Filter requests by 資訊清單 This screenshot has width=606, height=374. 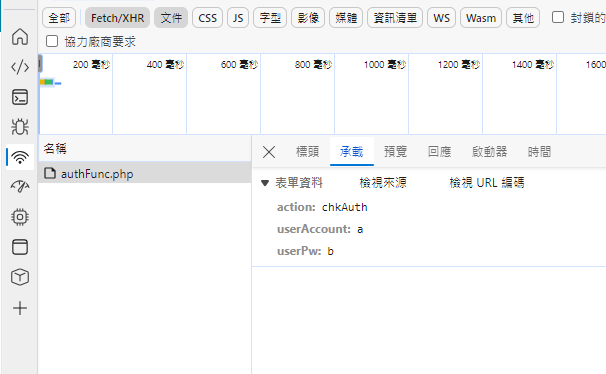tap(395, 18)
